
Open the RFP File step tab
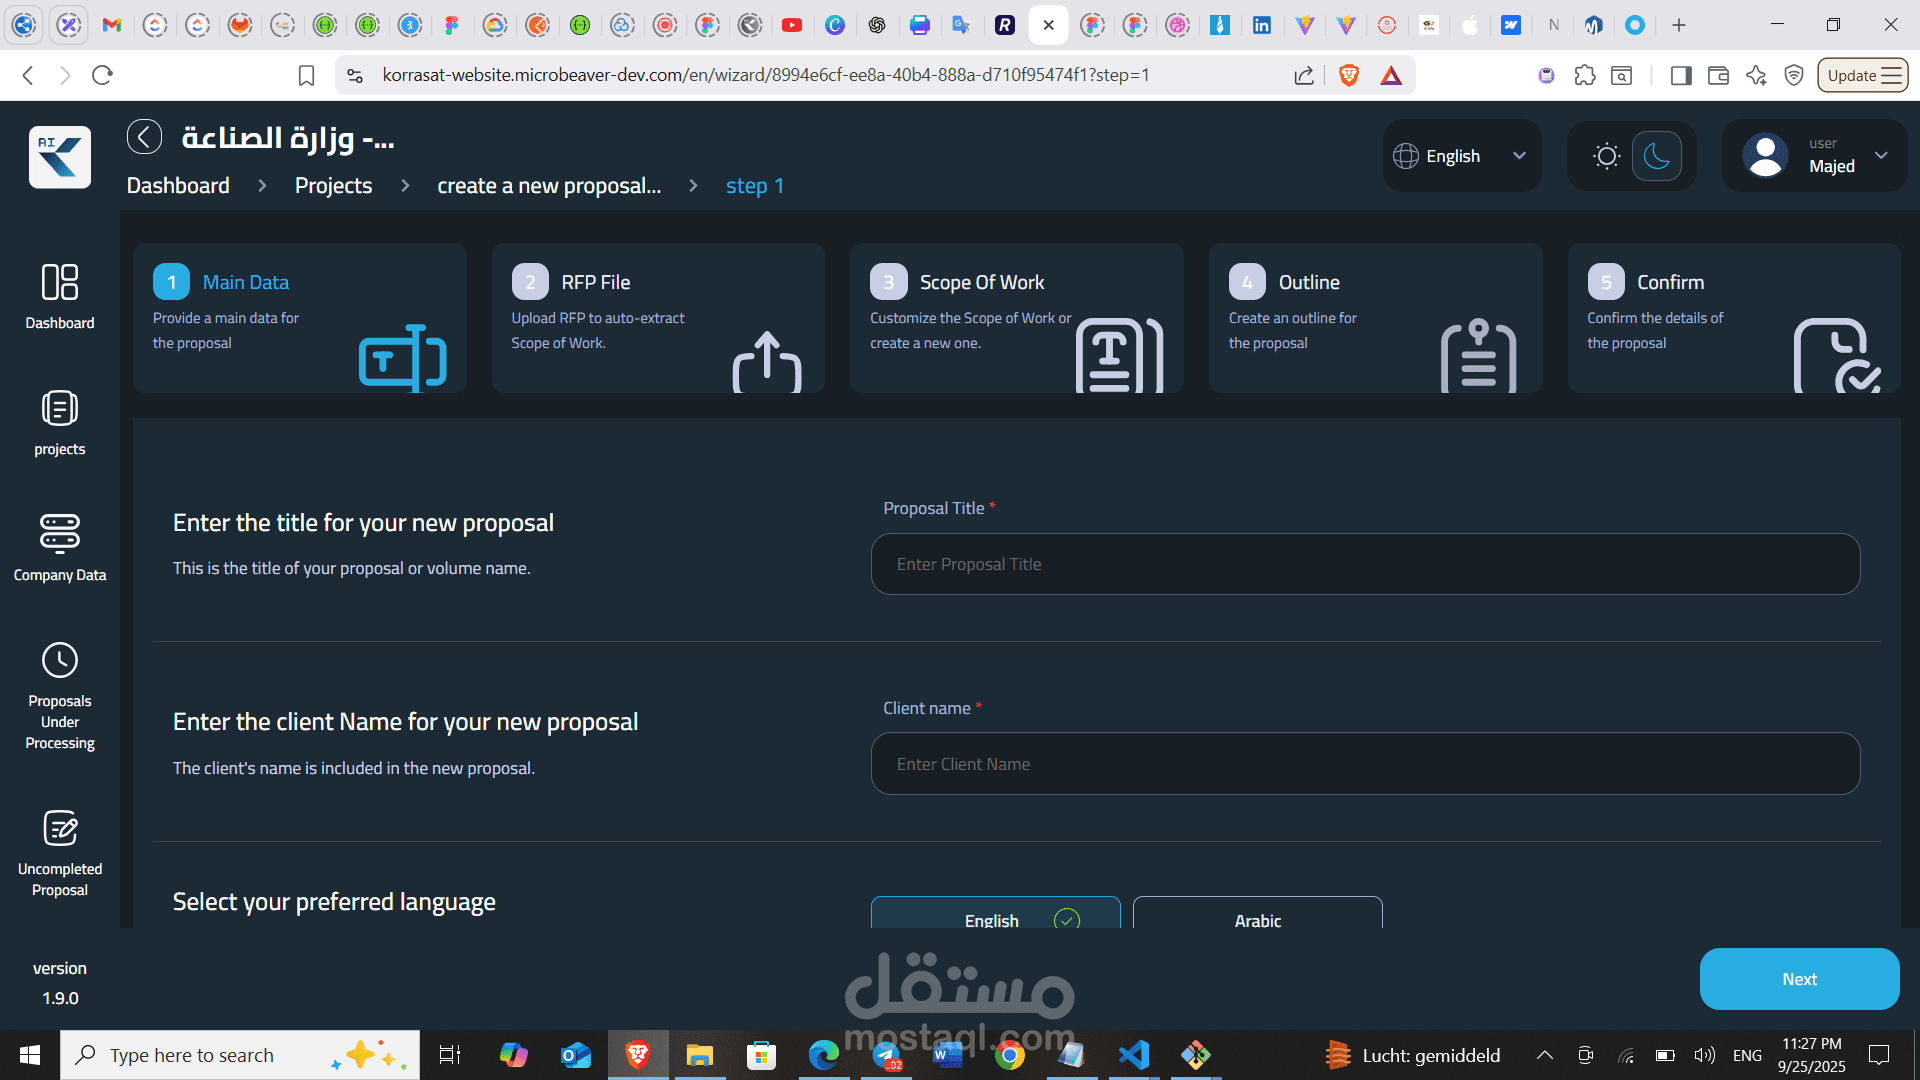coord(657,318)
